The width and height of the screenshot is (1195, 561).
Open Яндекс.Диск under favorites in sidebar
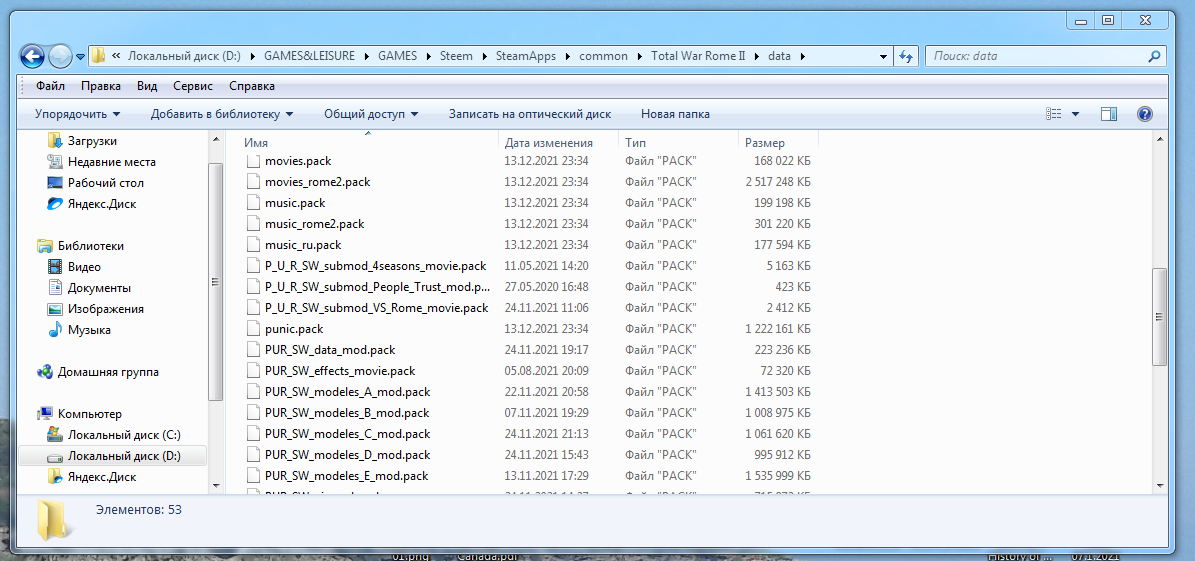point(101,204)
